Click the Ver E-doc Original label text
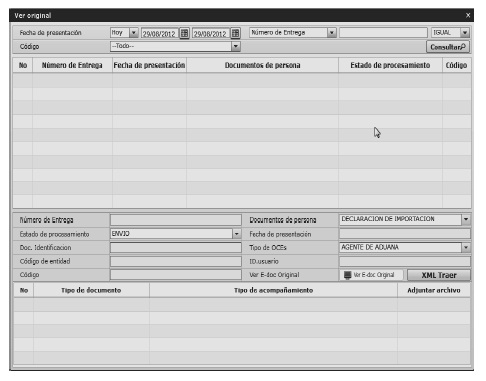Image resolution: width=486 pixels, height=381 pixels. click(274, 275)
